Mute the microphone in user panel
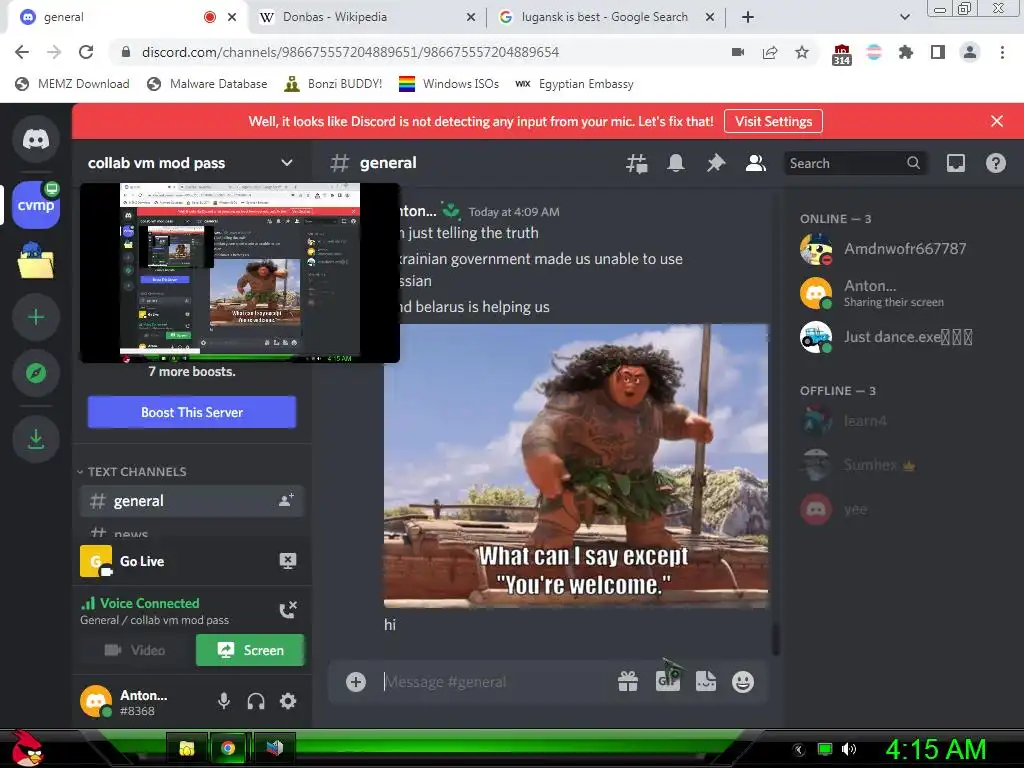Image resolution: width=1024 pixels, height=768 pixels. 224,701
